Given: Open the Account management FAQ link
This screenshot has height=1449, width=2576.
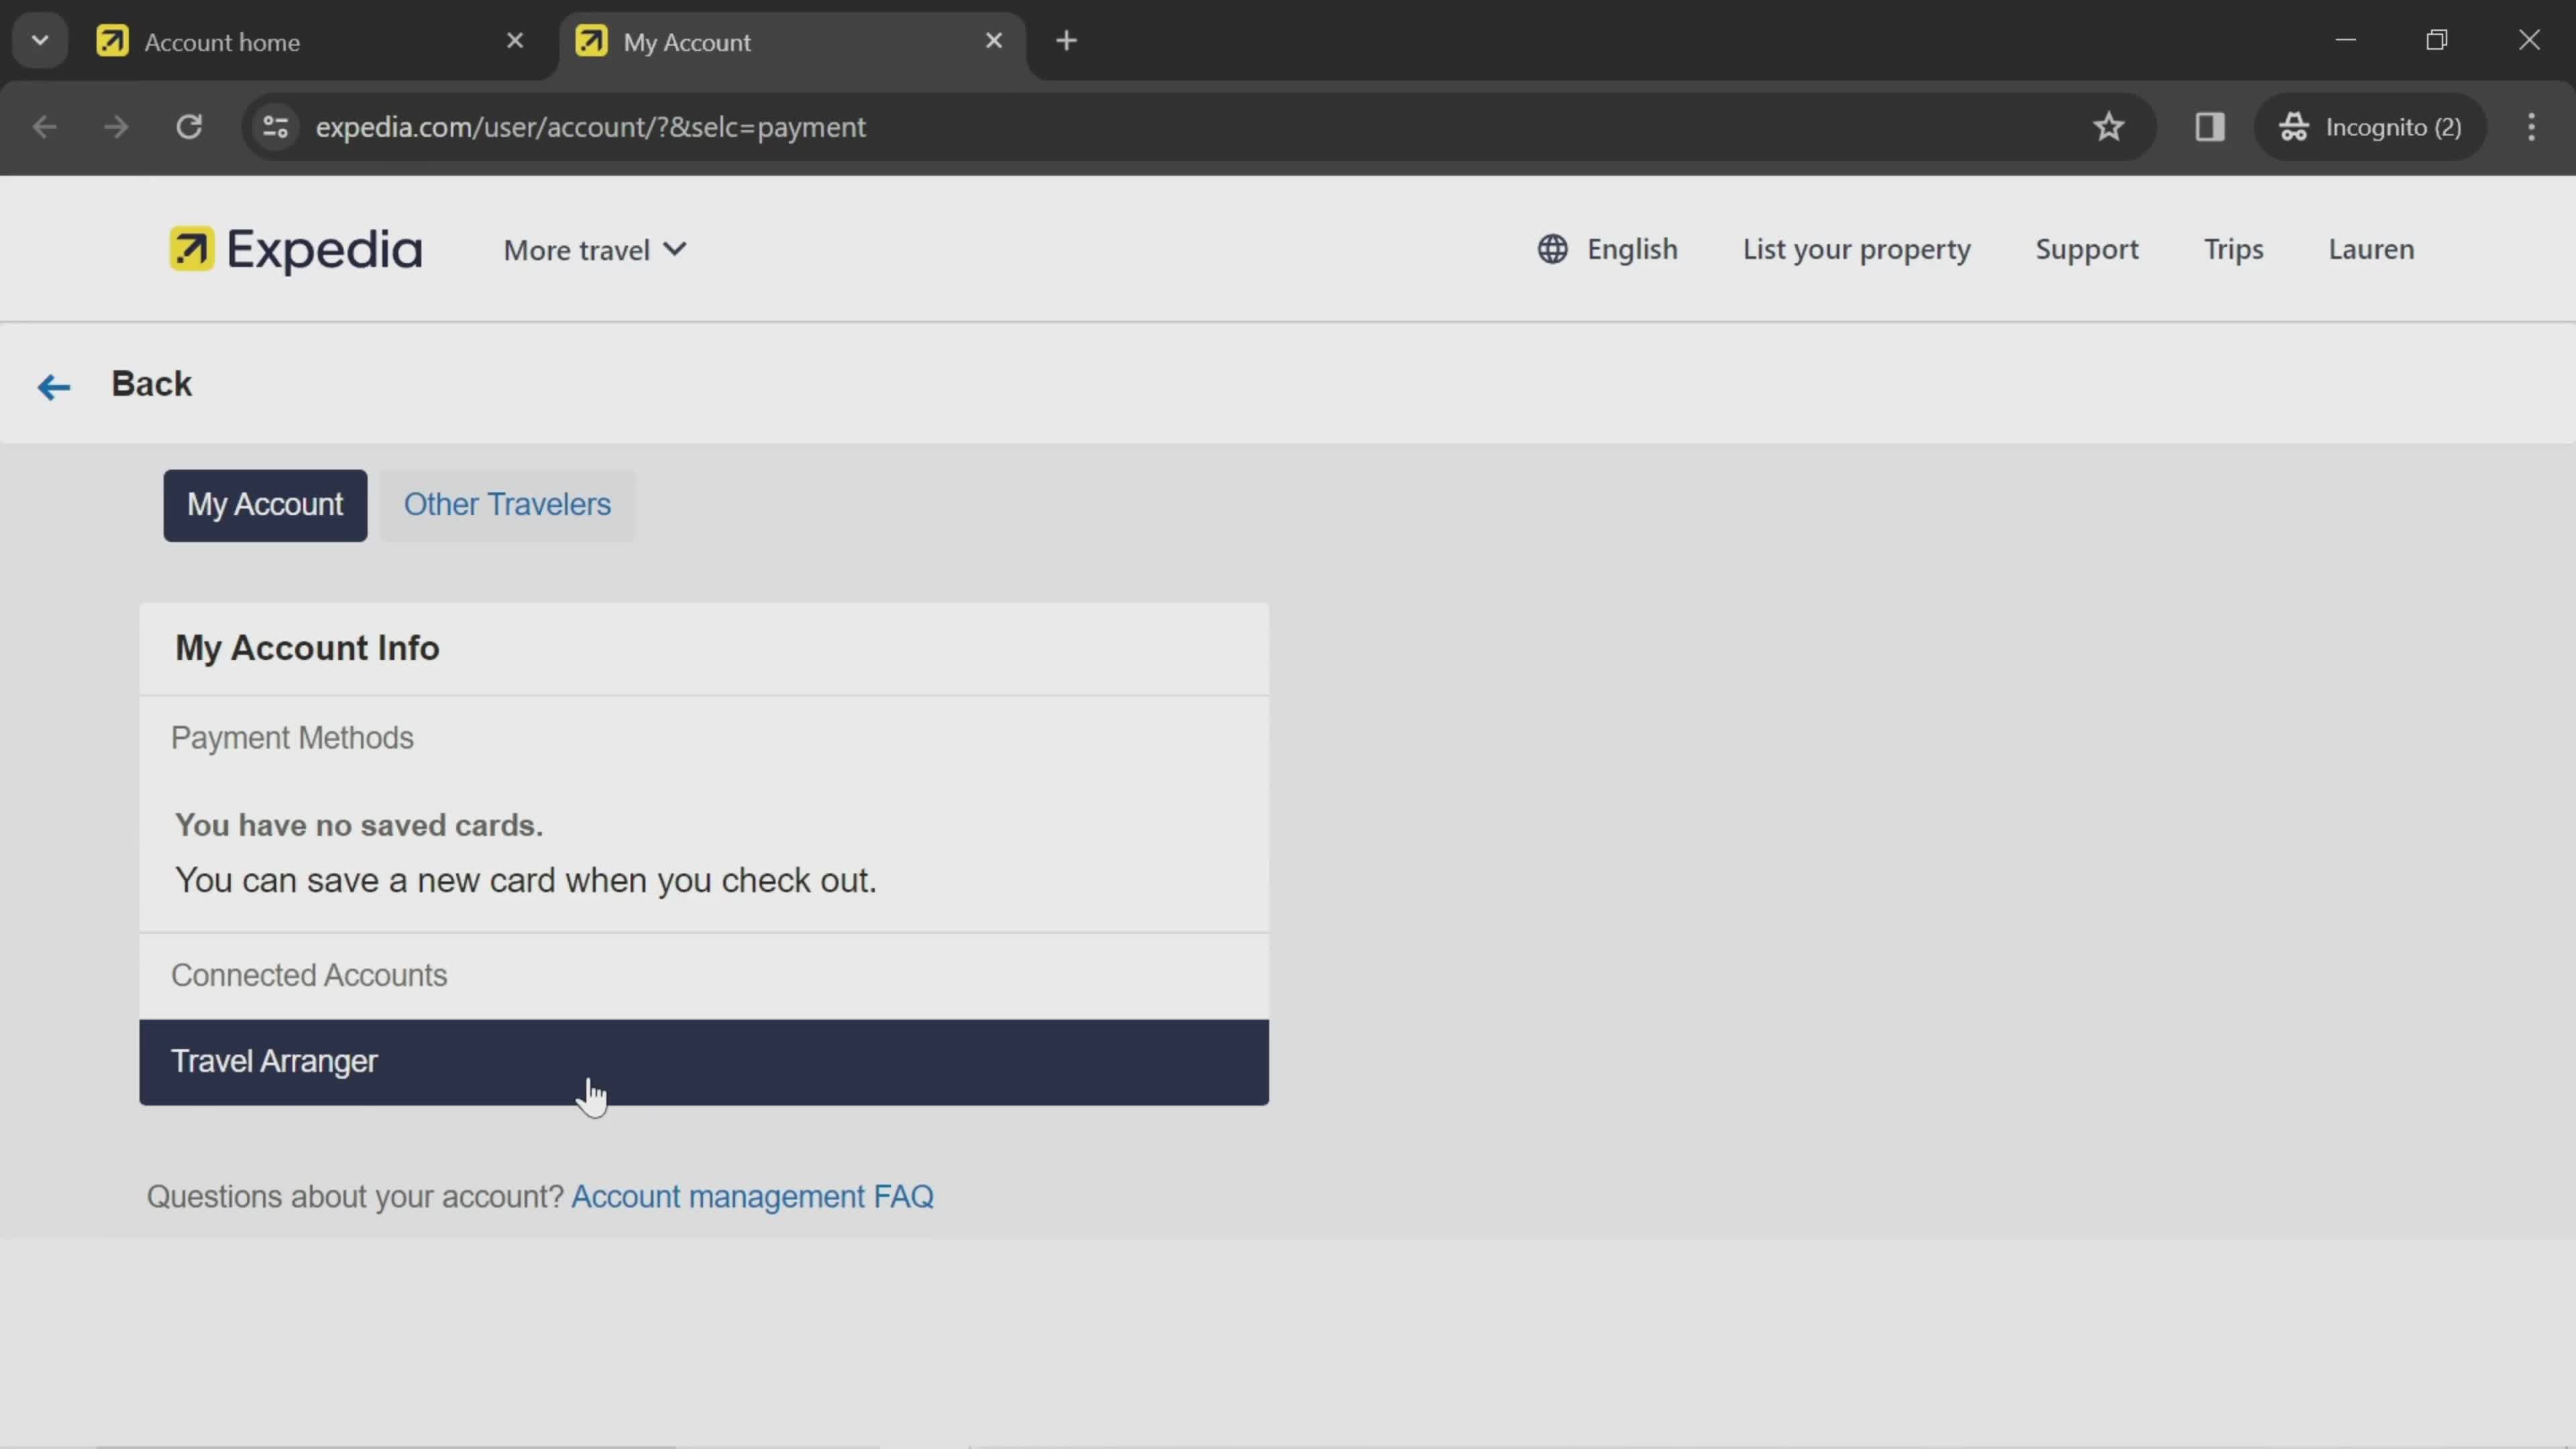Looking at the screenshot, I should tap(752, 1197).
